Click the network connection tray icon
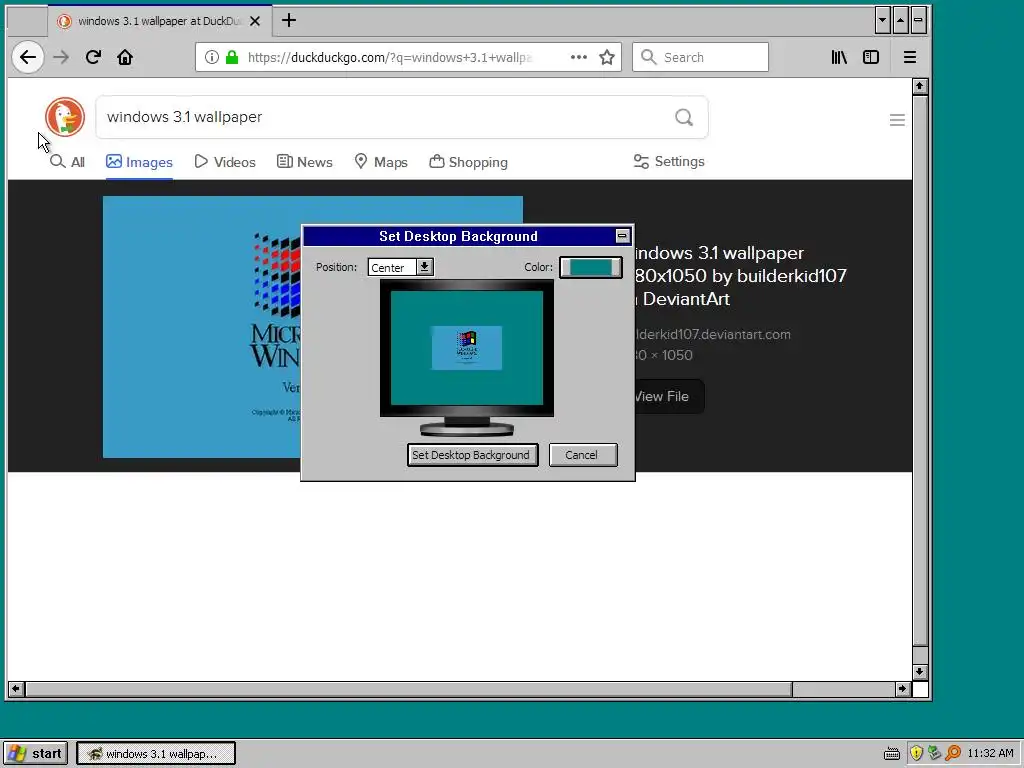 (x=935, y=753)
